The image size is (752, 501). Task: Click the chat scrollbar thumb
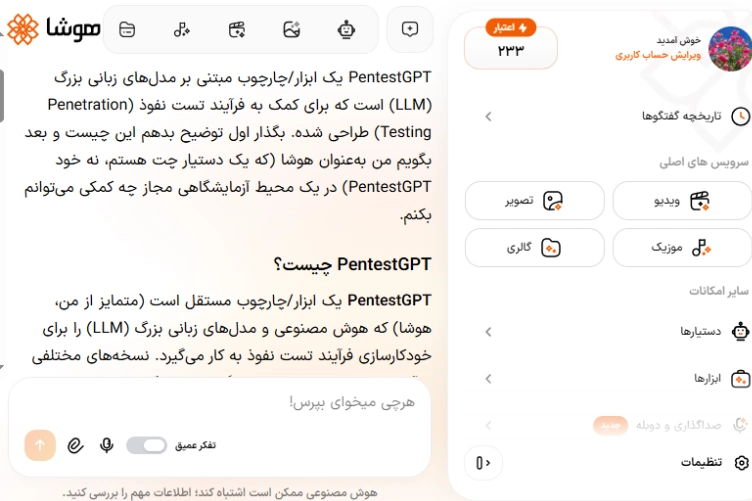1,95
